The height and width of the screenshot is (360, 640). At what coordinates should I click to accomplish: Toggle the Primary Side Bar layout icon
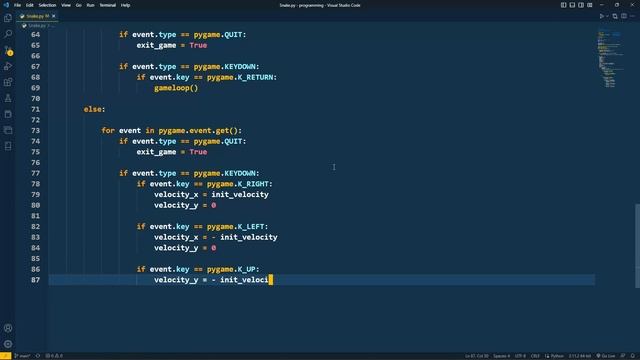(563, 5)
